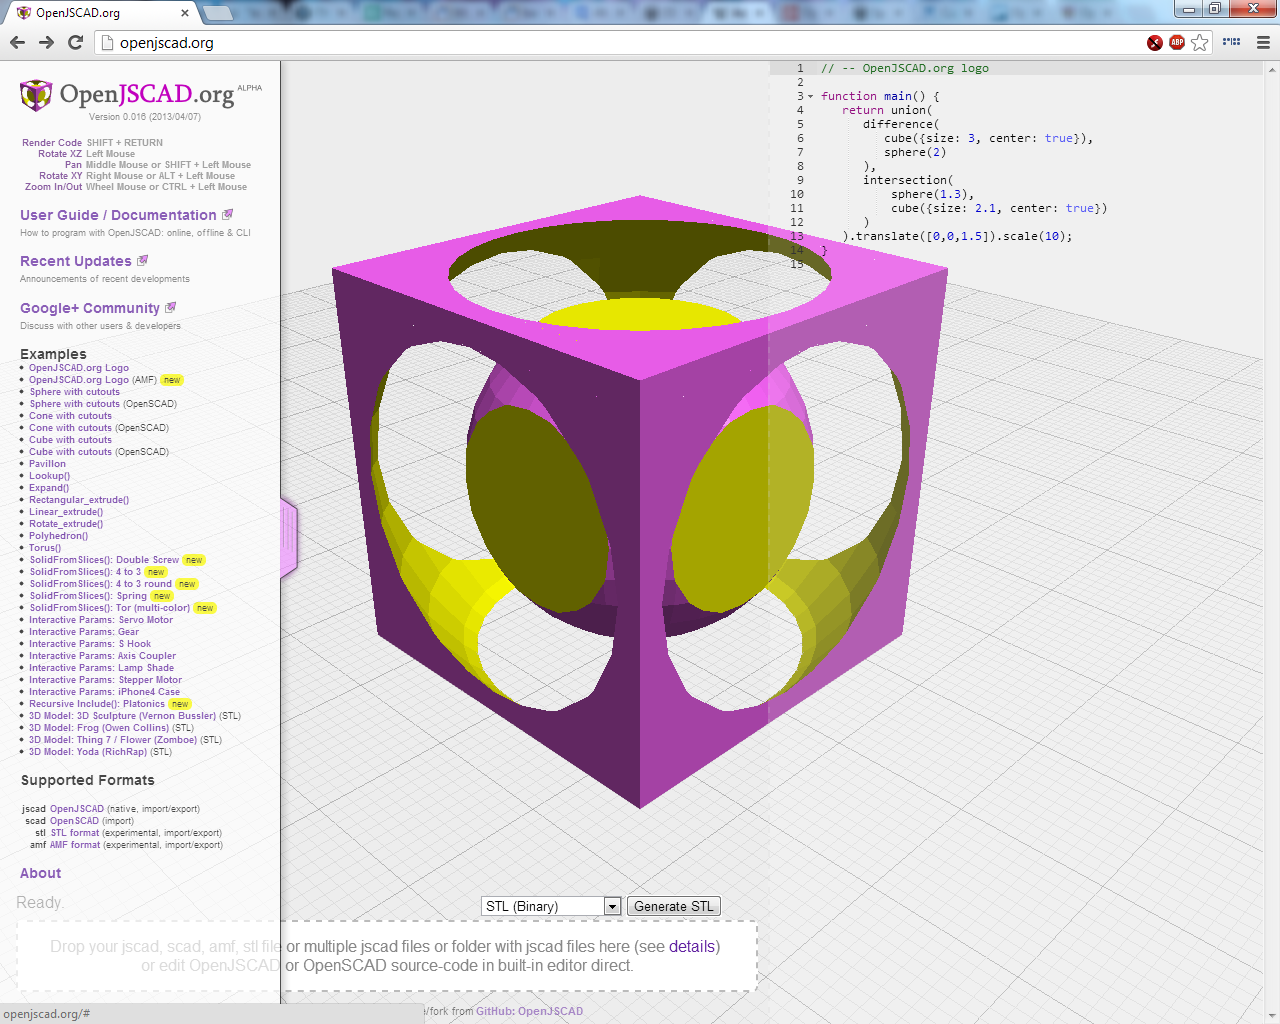Load 3D Model: 3D Sculpture (Vernon Bussler)
The image size is (1280, 1024).
point(122,716)
